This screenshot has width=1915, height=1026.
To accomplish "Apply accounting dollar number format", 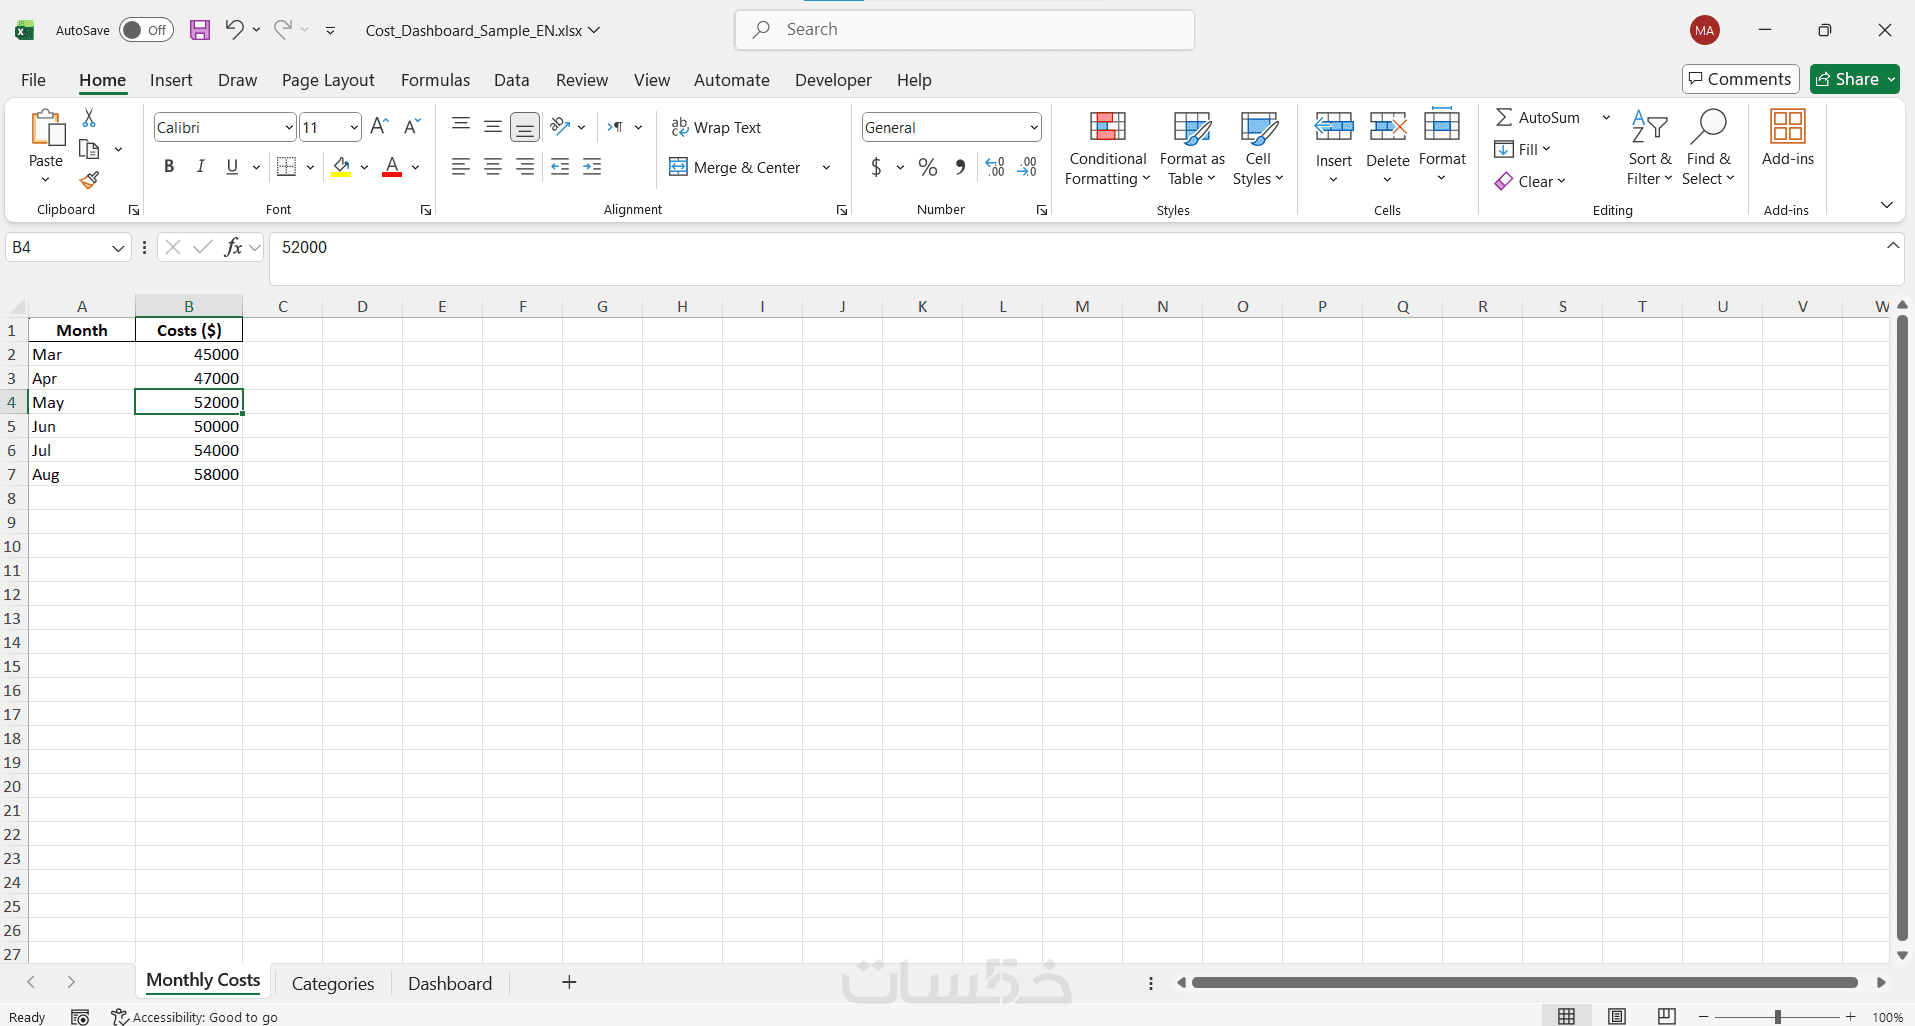I will [x=877, y=167].
